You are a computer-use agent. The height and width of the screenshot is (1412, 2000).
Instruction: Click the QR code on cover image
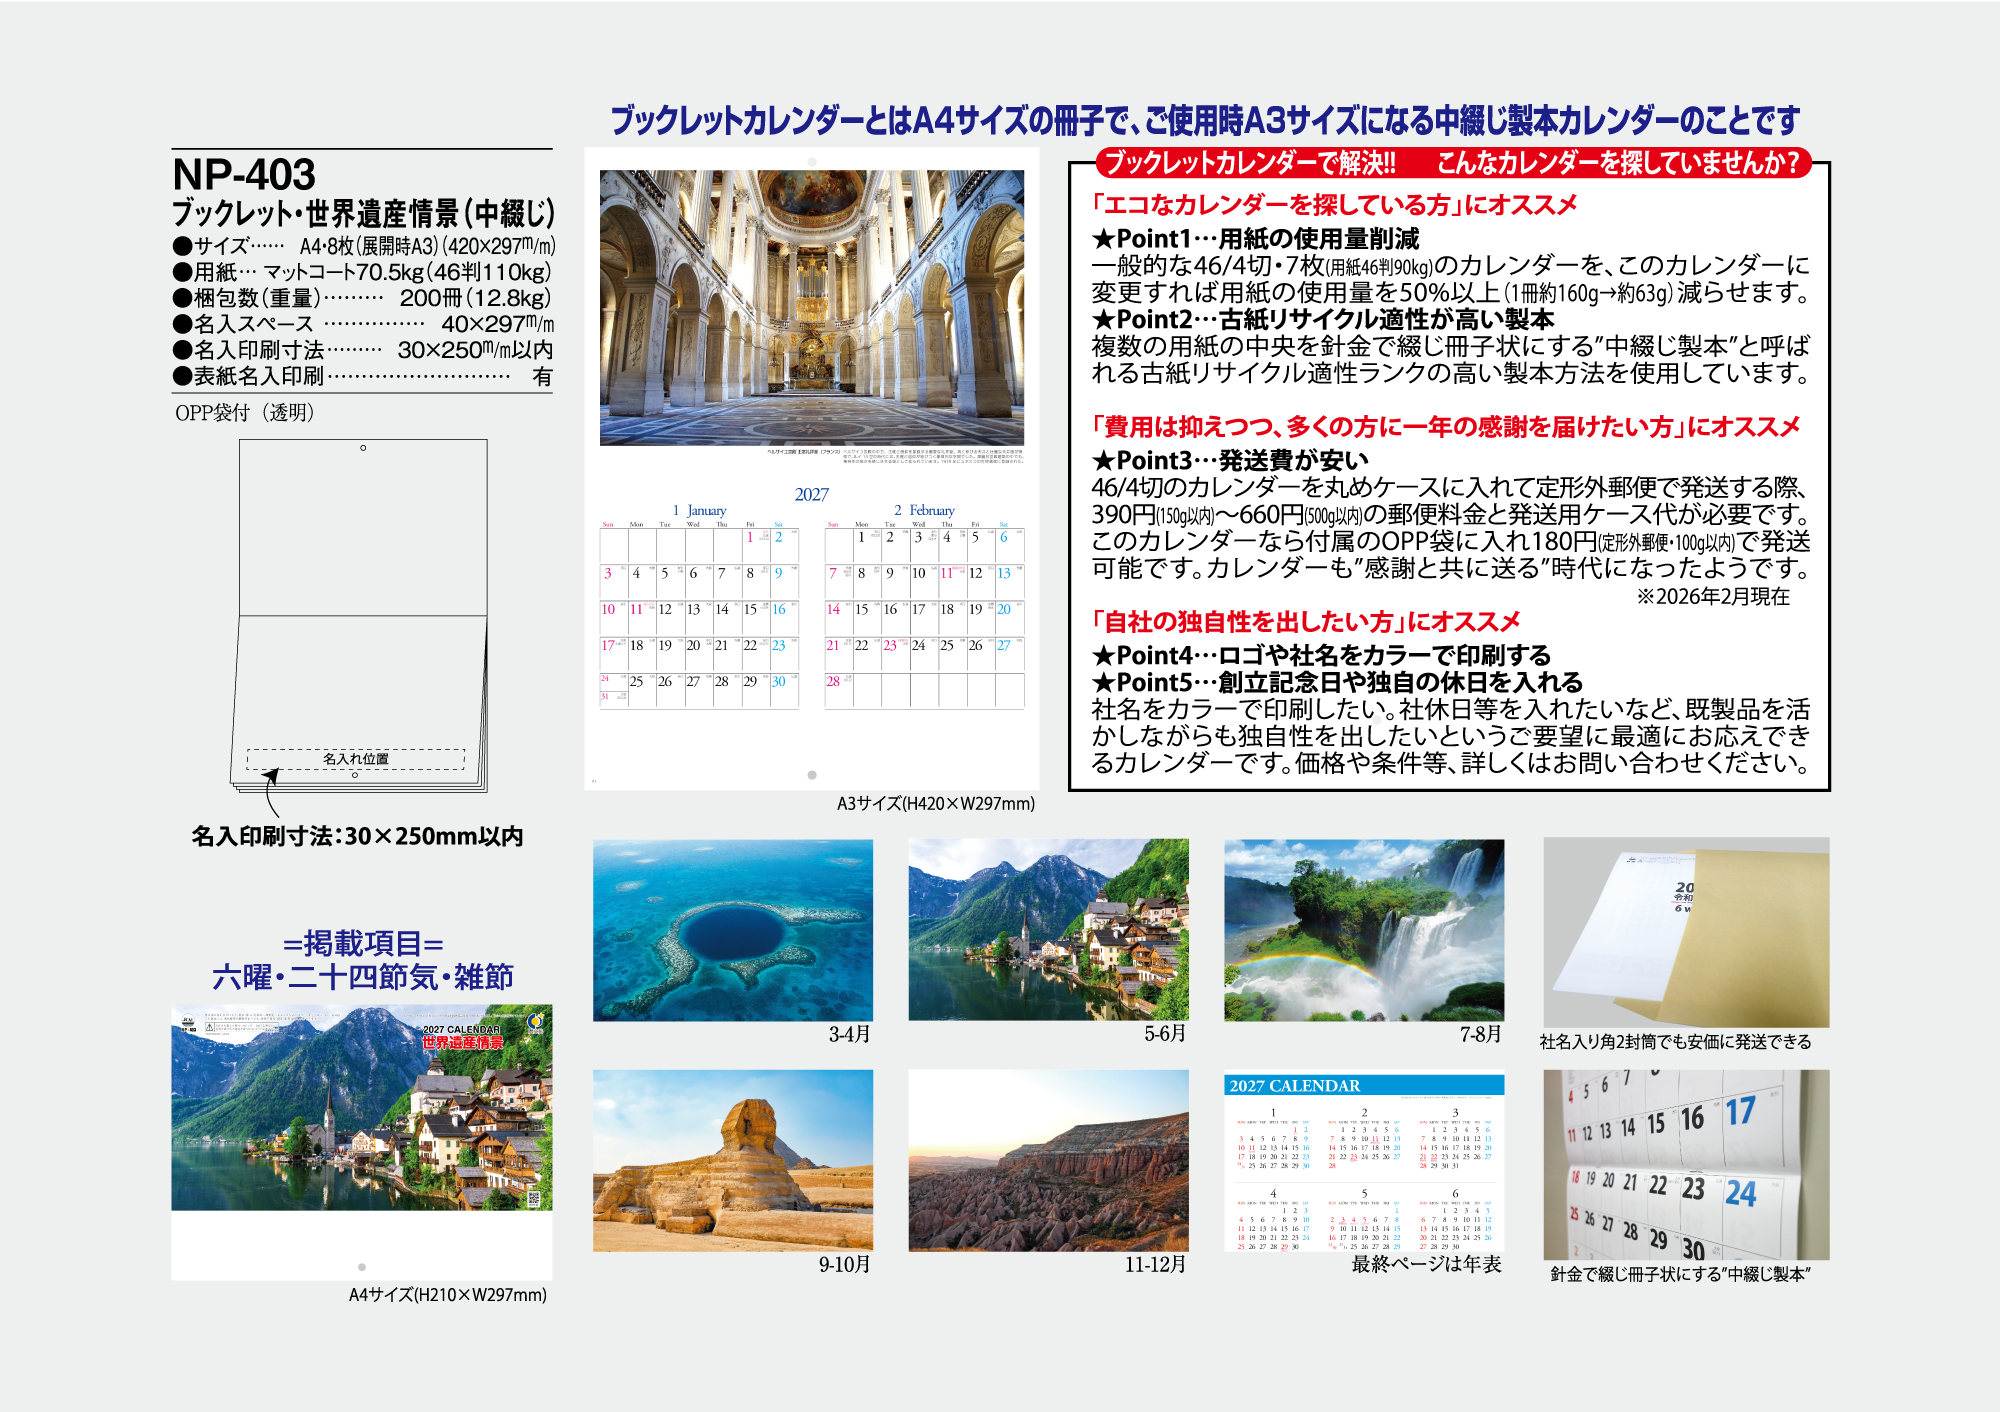(x=533, y=1198)
